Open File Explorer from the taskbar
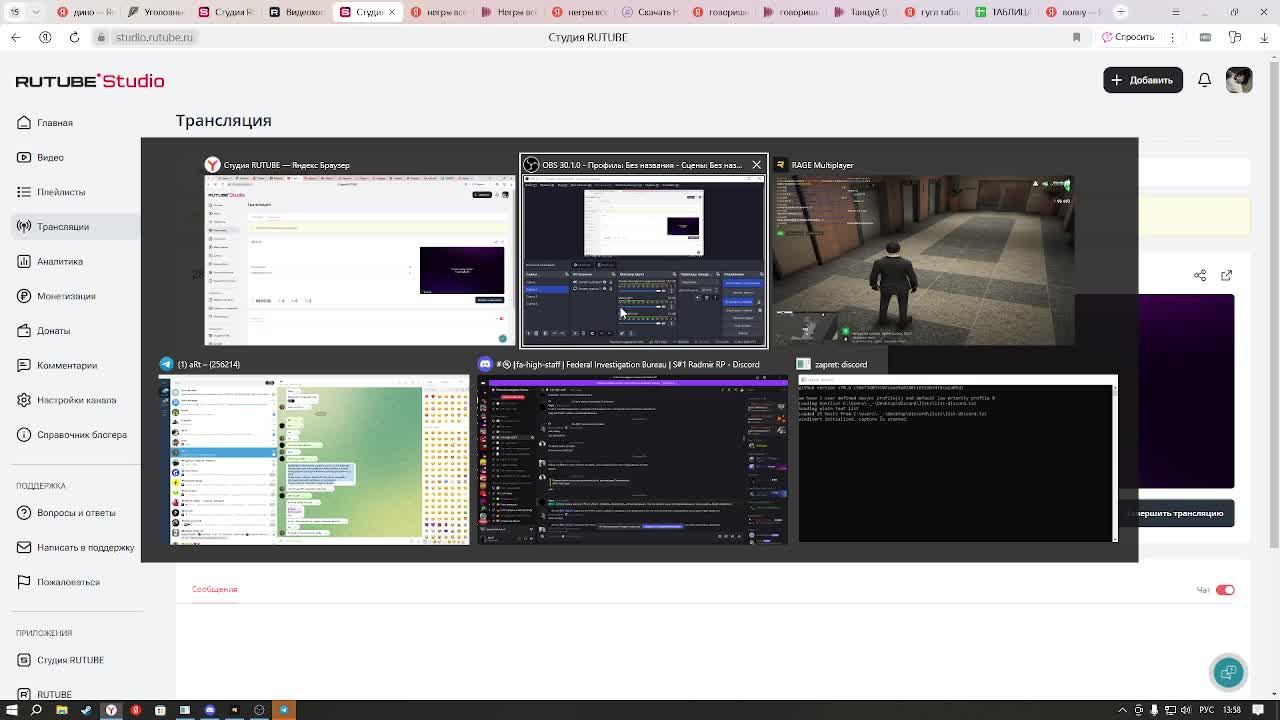The image size is (1280, 720). [x=62, y=711]
